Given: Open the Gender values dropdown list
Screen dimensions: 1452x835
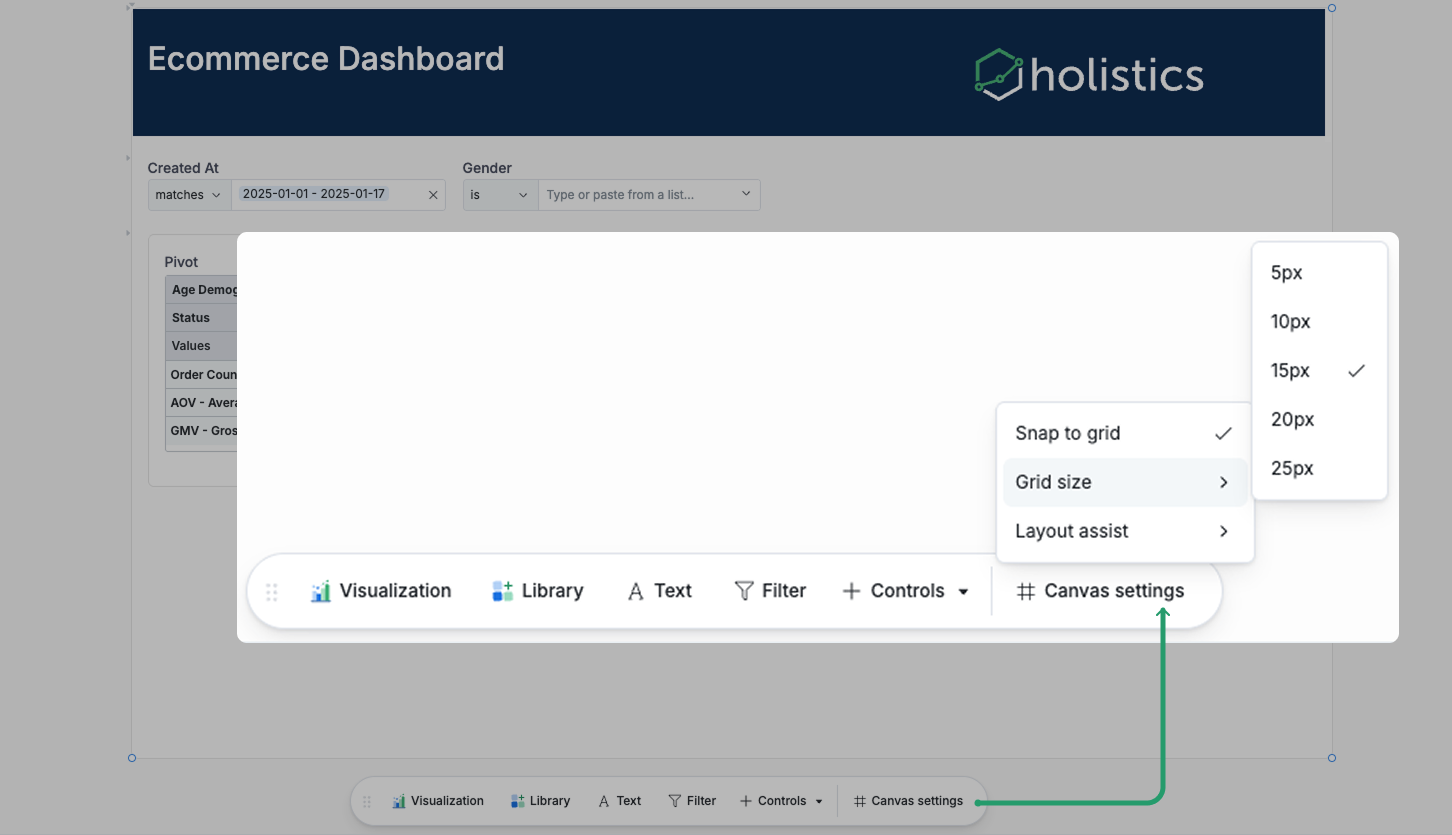Looking at the screenshot, I should pyautogui.click(x=746, y=194).
